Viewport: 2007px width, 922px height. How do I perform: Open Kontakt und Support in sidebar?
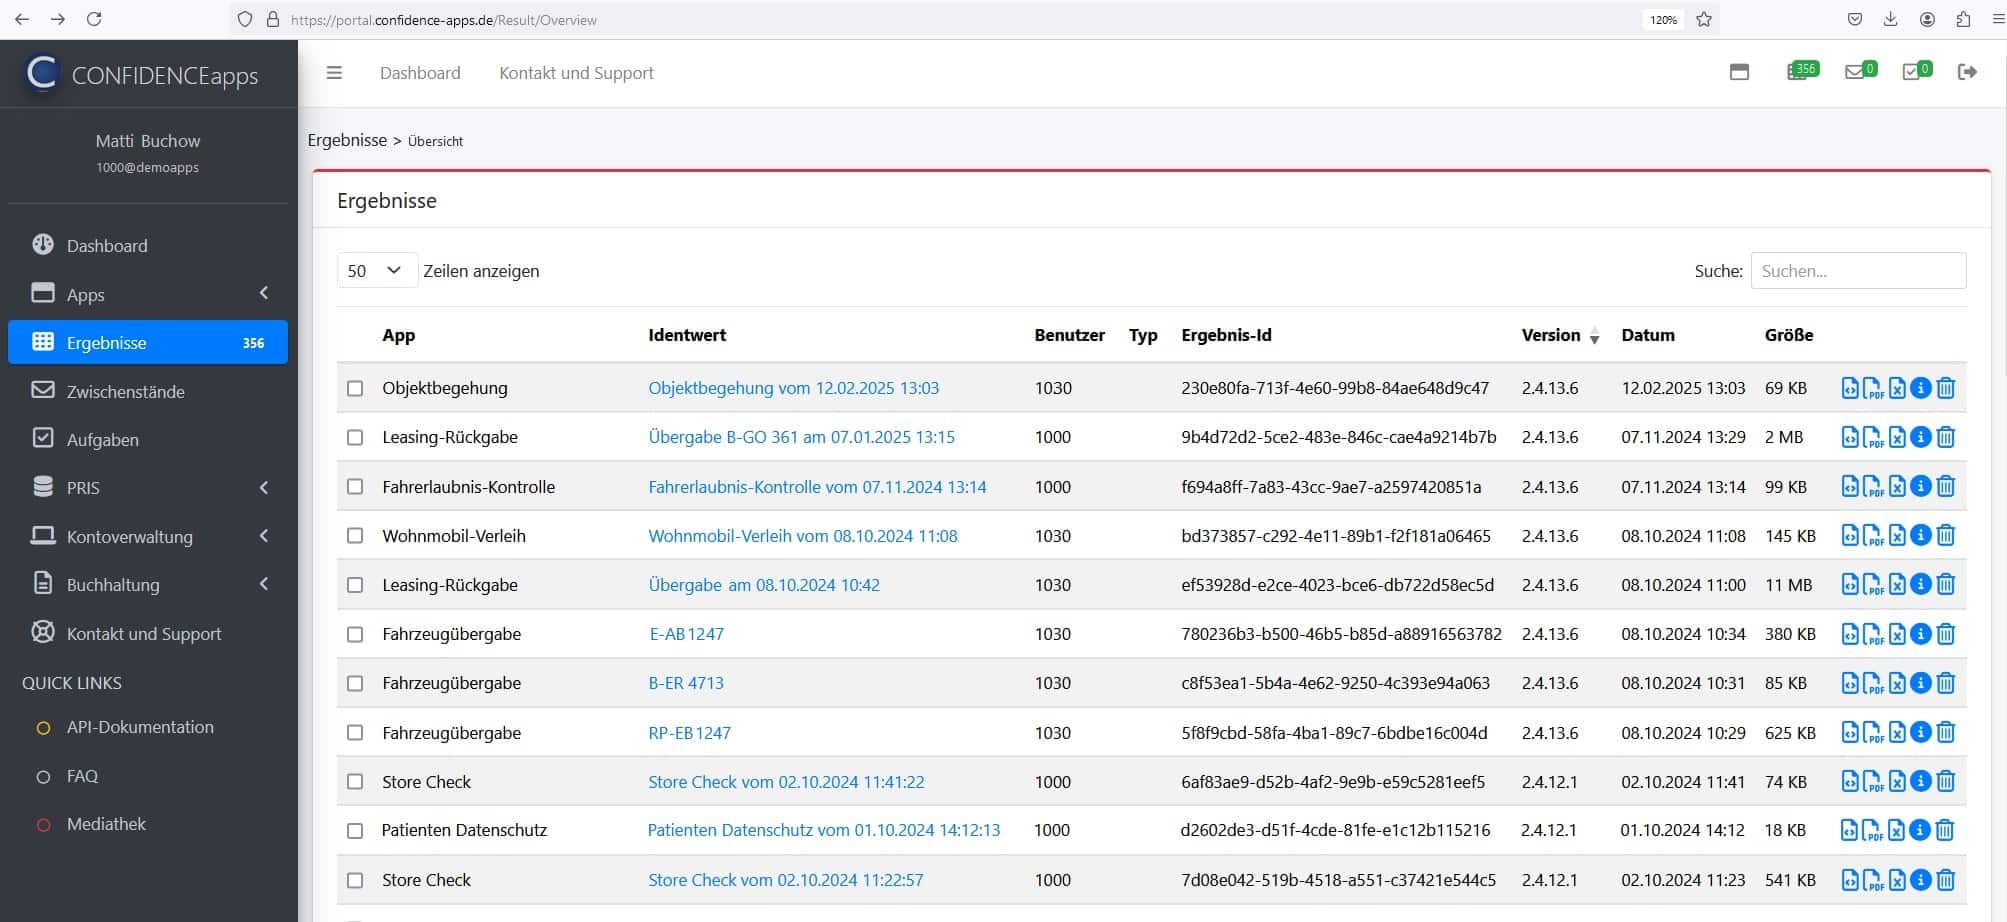tap(148, 634)
